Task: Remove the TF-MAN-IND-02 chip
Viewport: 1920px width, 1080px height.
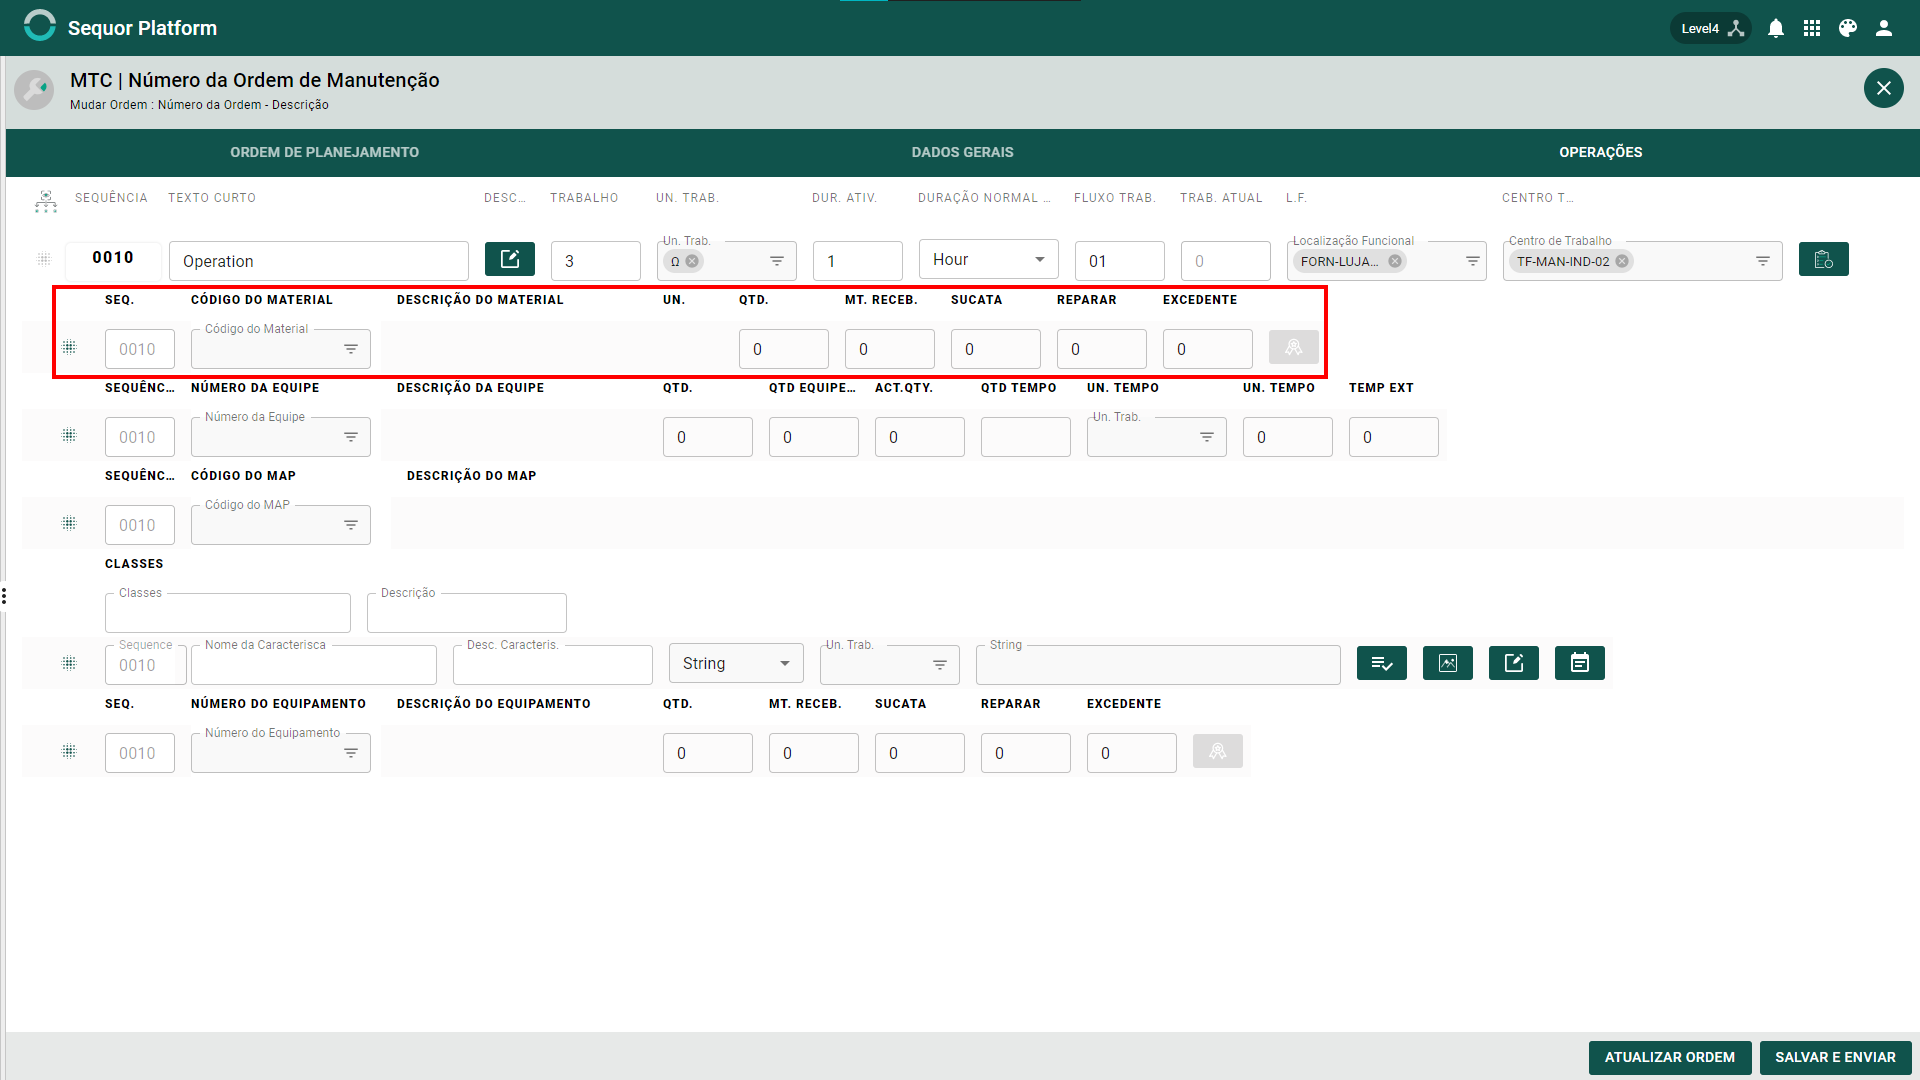Action: [1622, 261]
